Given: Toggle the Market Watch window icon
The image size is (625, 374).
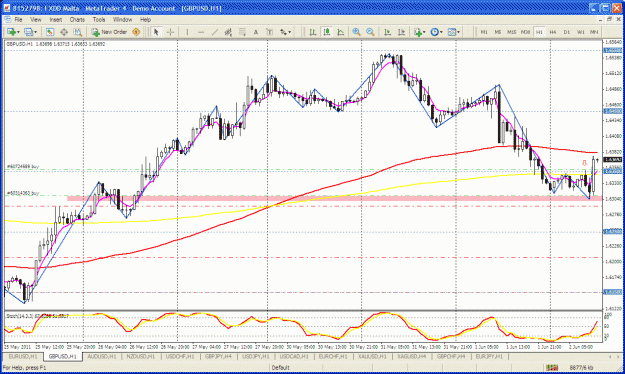Looking at the screenshot, I should click(50, 32).
